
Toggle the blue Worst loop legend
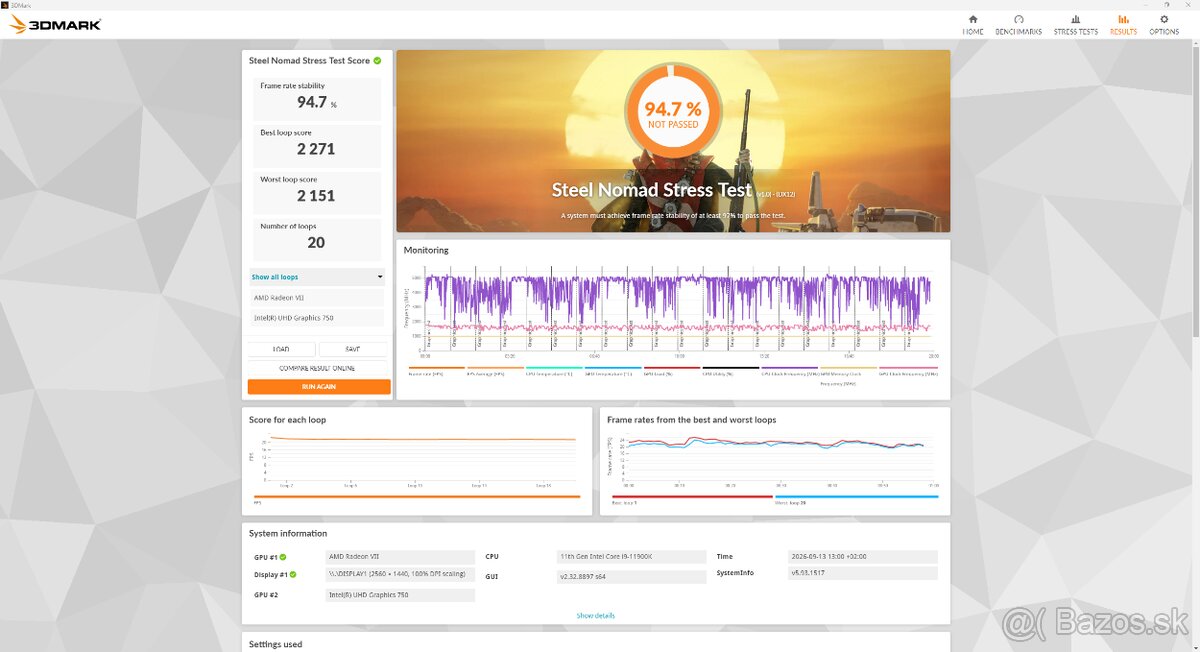[856, 499]
